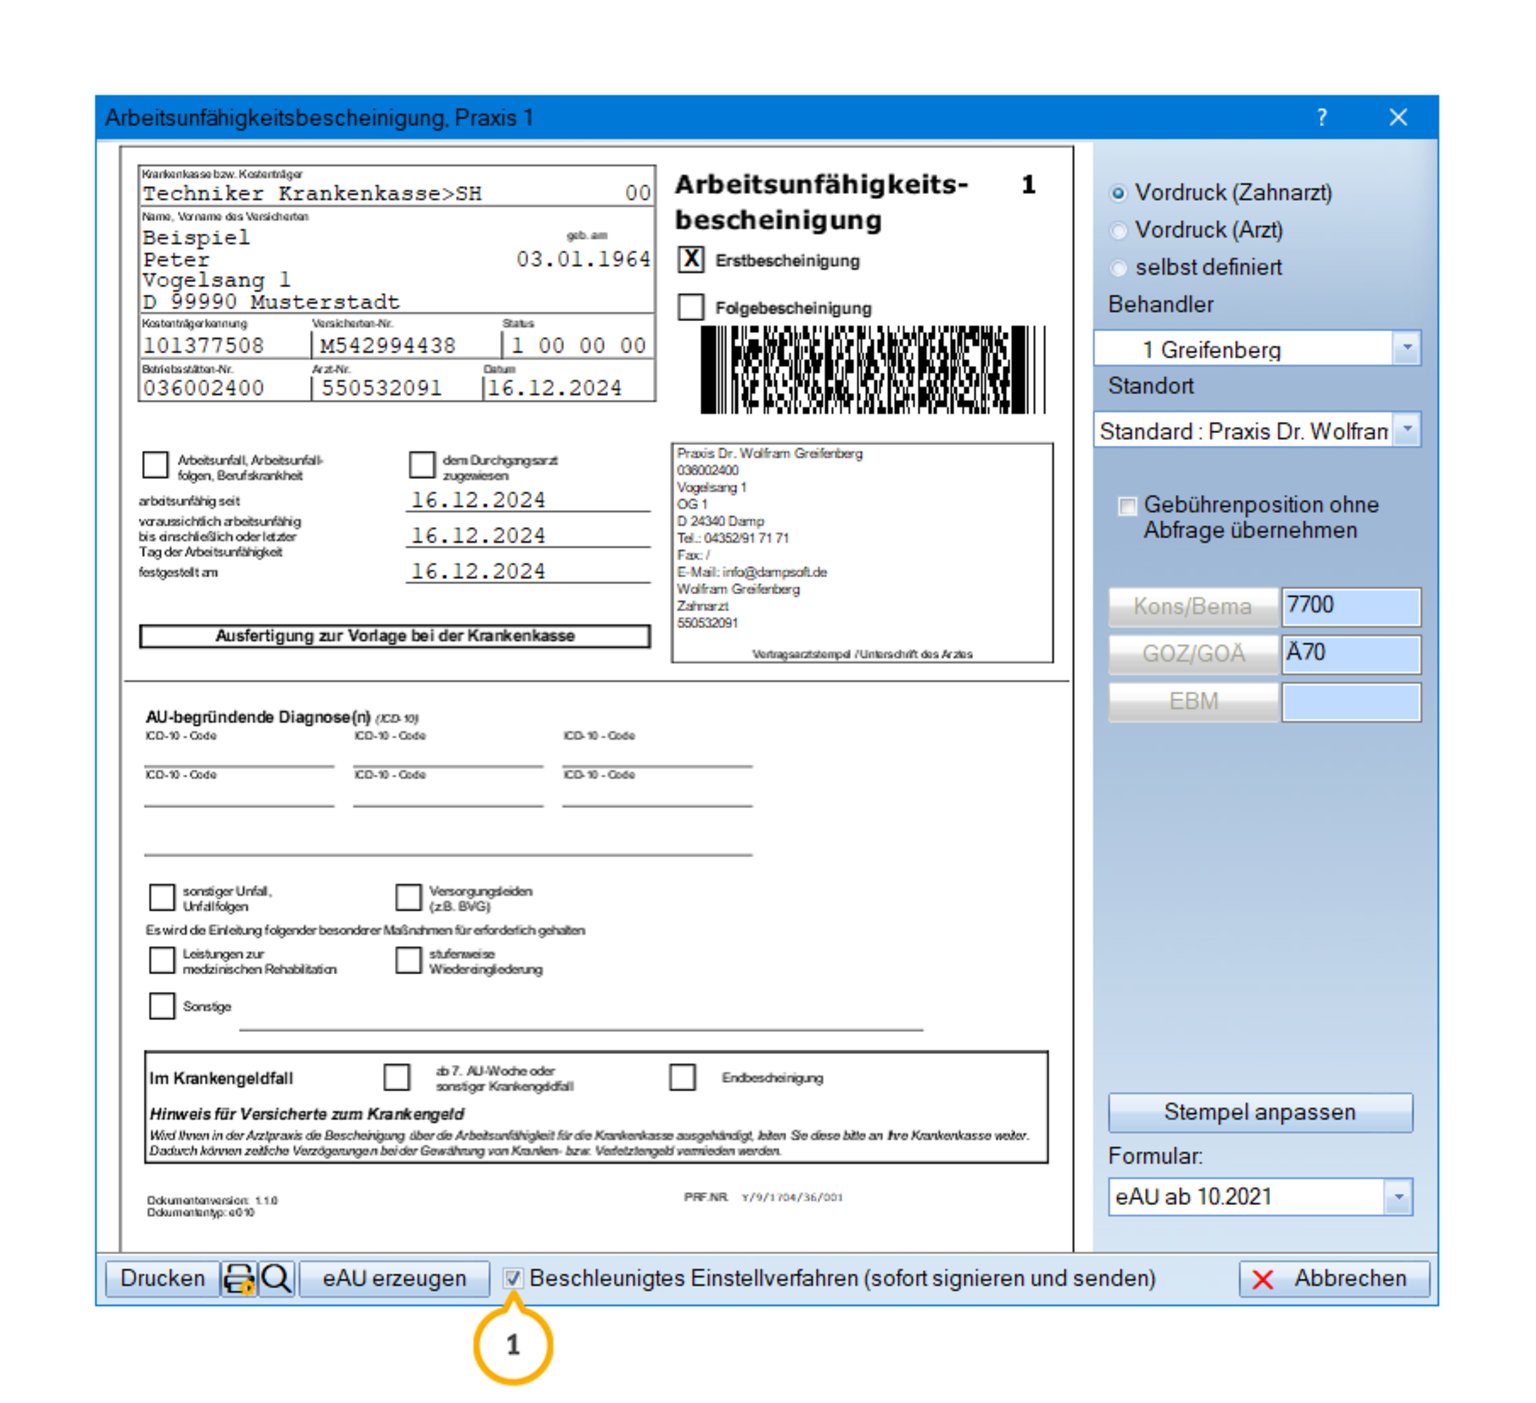Open print preview with the magnifier icon
1536x1403 pixels.
pyautogui.click(x=277, y=1279)
